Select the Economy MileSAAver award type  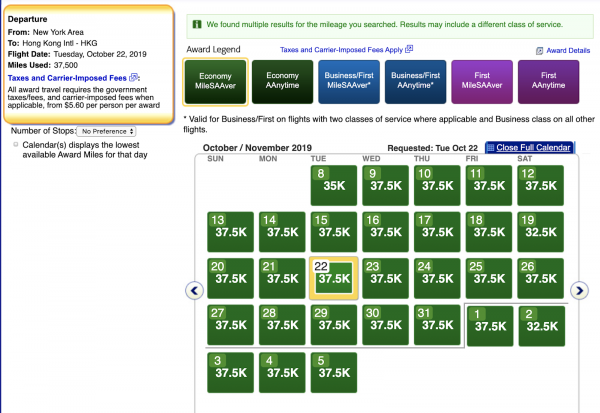coord(214,81)
